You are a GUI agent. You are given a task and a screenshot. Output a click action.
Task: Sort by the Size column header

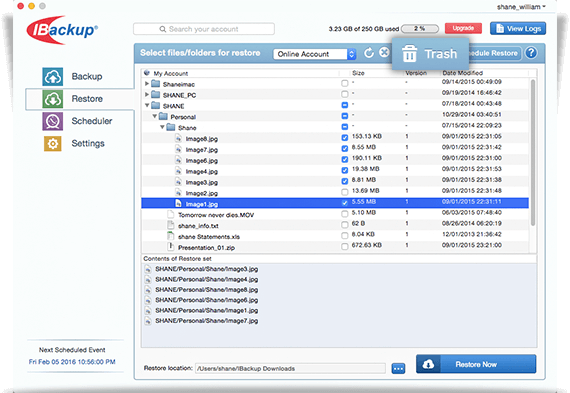[358, 73]
